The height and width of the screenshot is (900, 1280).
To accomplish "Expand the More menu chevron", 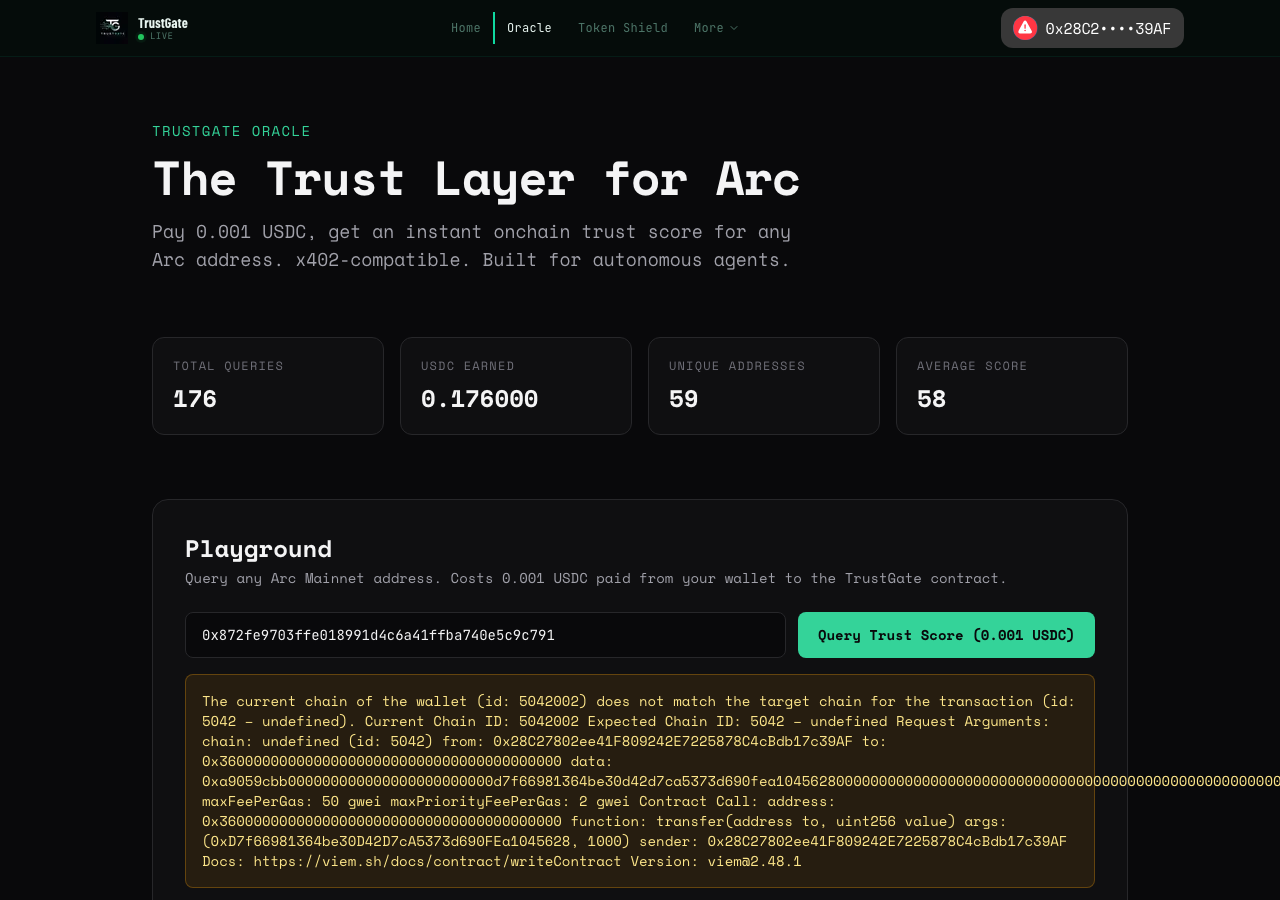I will pos(734,28).
